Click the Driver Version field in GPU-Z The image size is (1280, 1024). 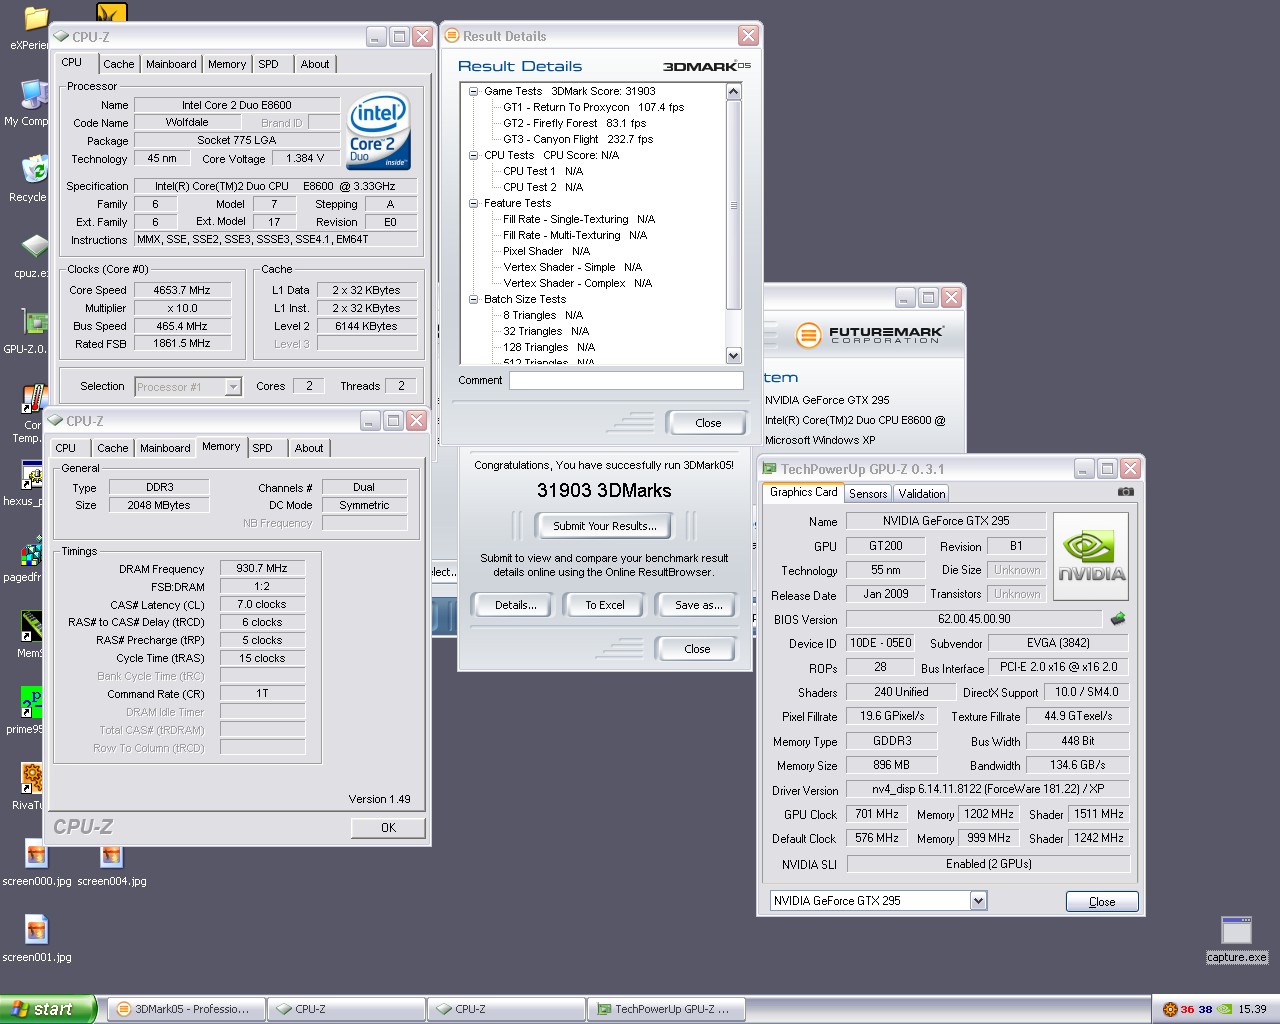(x=988, y=789)
